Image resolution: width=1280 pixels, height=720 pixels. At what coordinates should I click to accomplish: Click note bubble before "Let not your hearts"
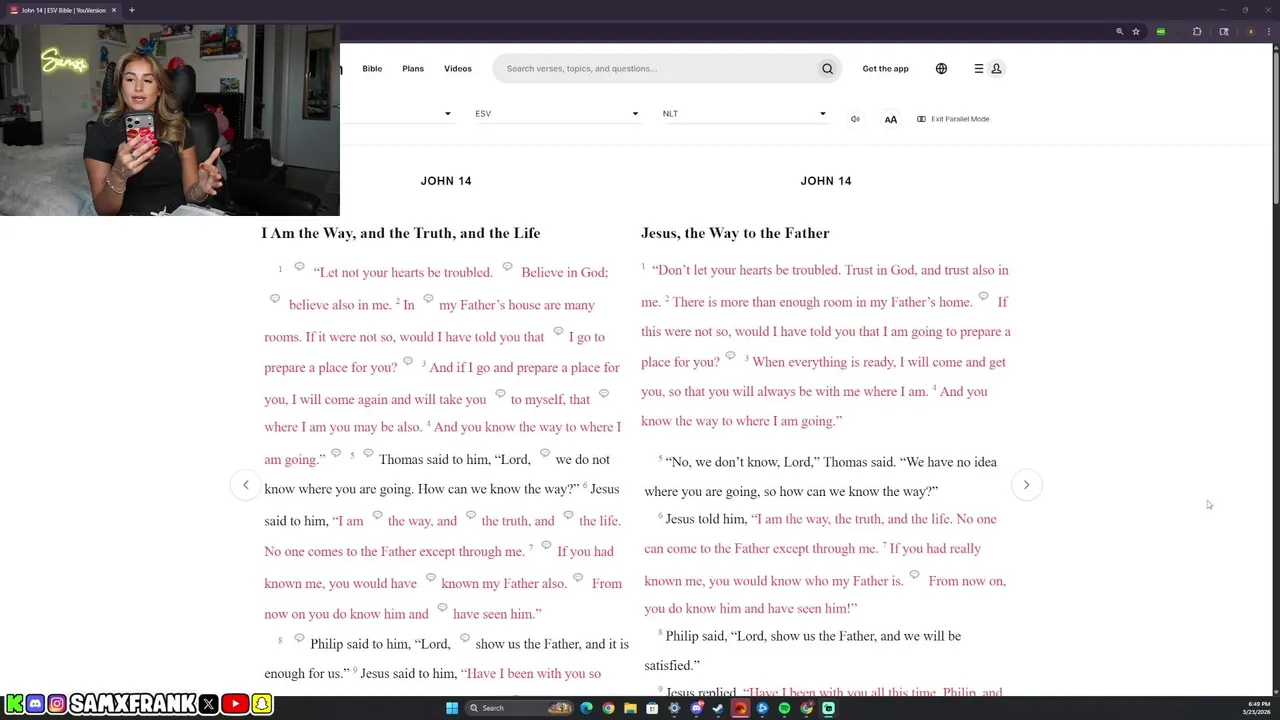[299, 267]
